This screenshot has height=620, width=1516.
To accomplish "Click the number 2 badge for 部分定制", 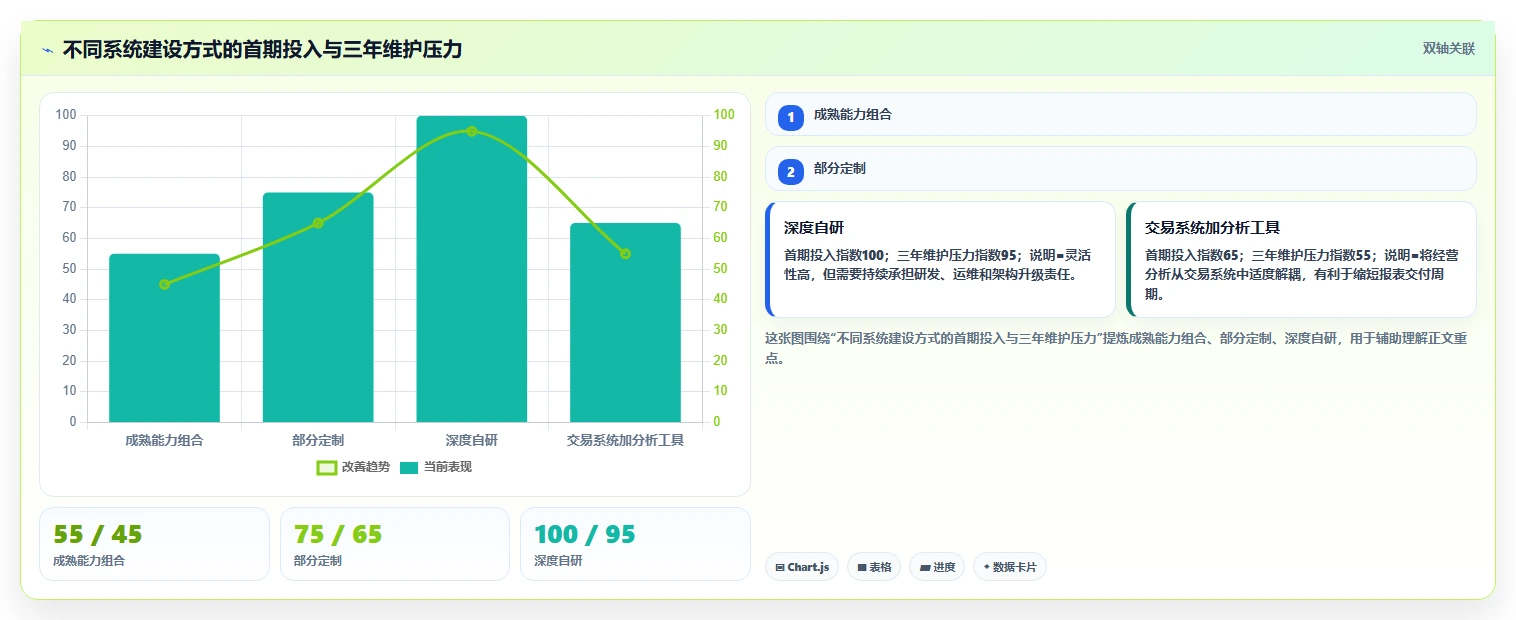I will [x=791, y=172].
